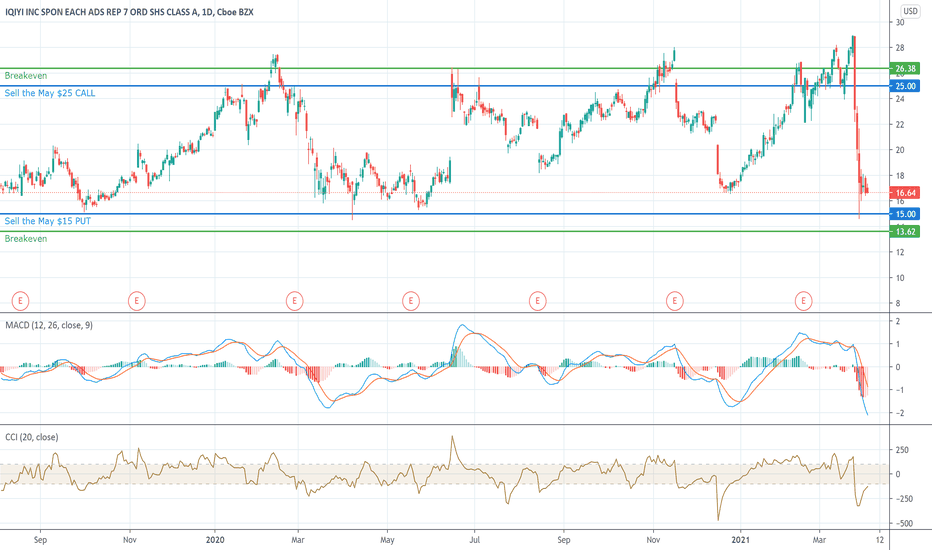
Task: Click the '12' label at date axis end
Action: tap(880, 540)
